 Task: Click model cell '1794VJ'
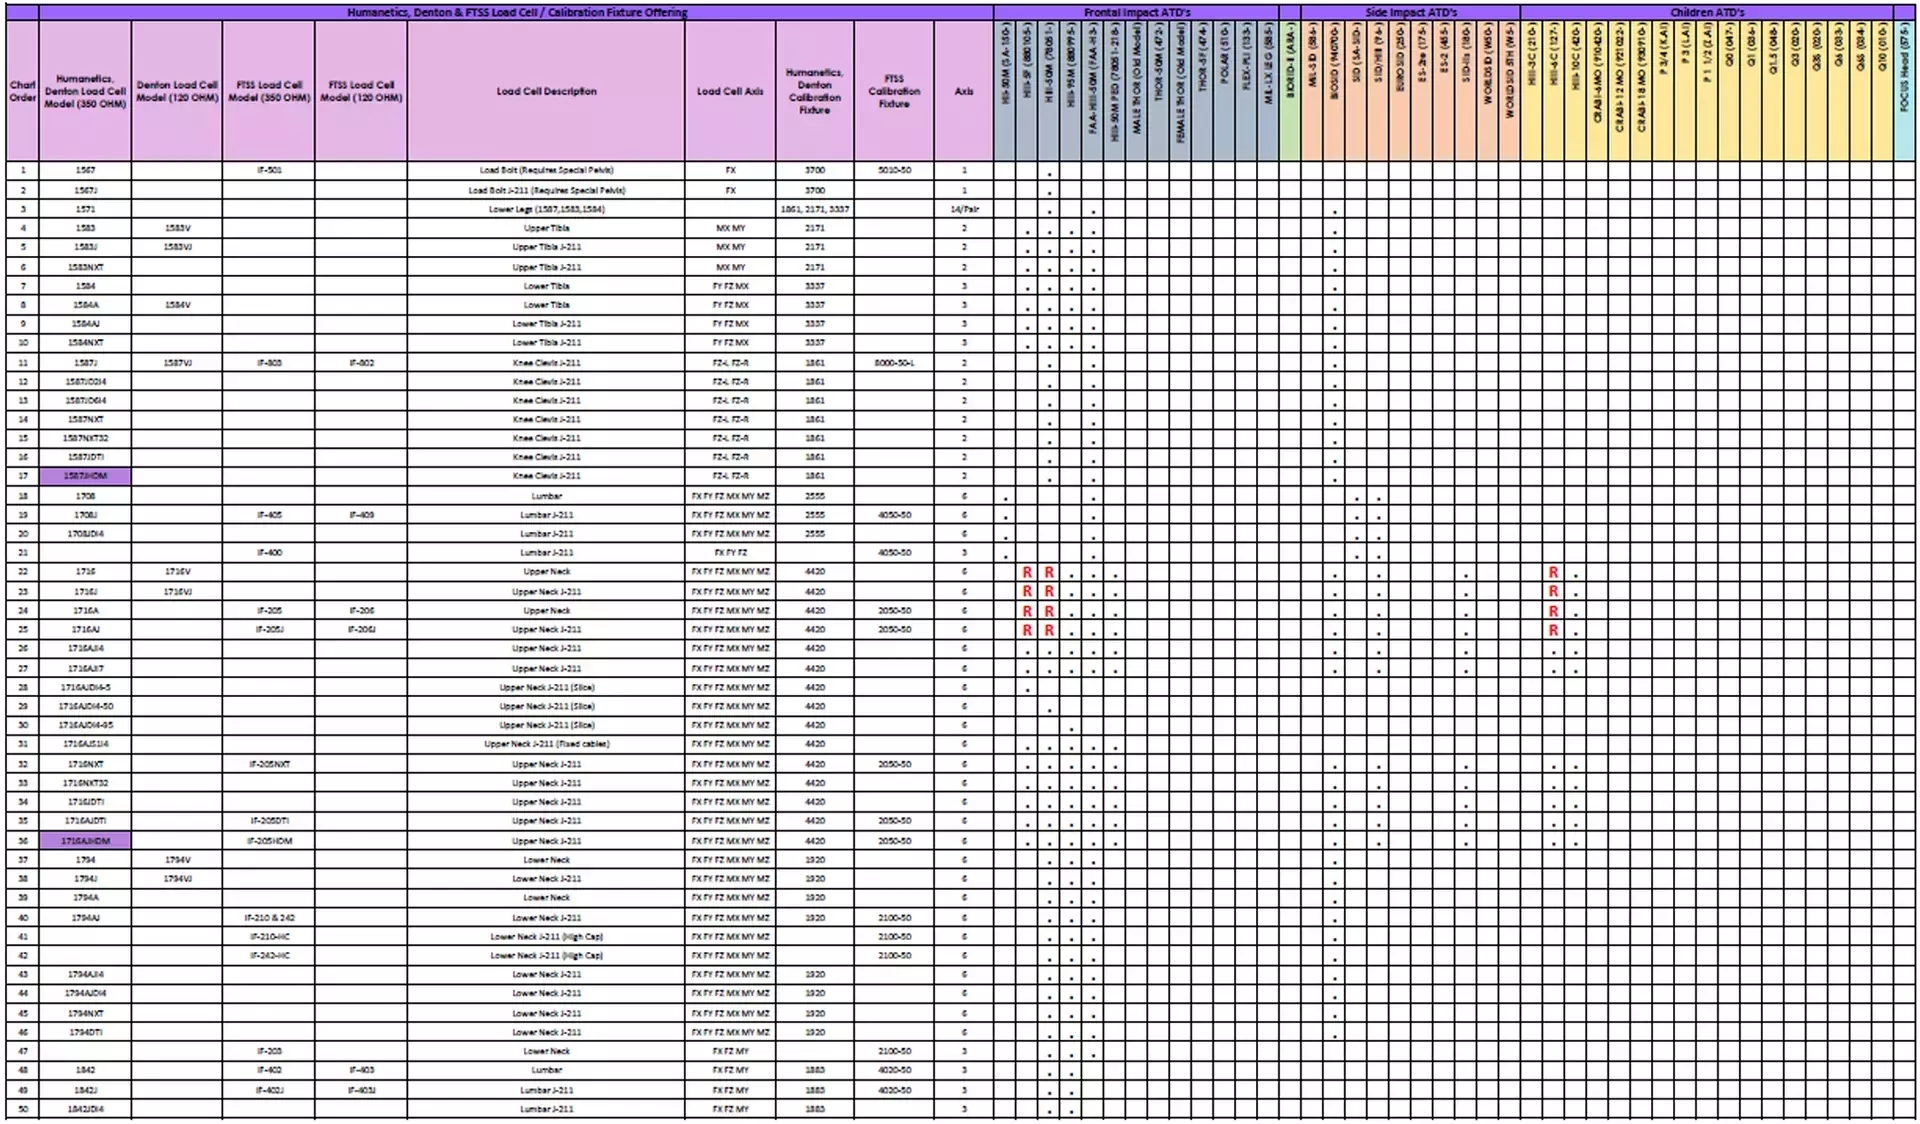[x=177, y=879]
